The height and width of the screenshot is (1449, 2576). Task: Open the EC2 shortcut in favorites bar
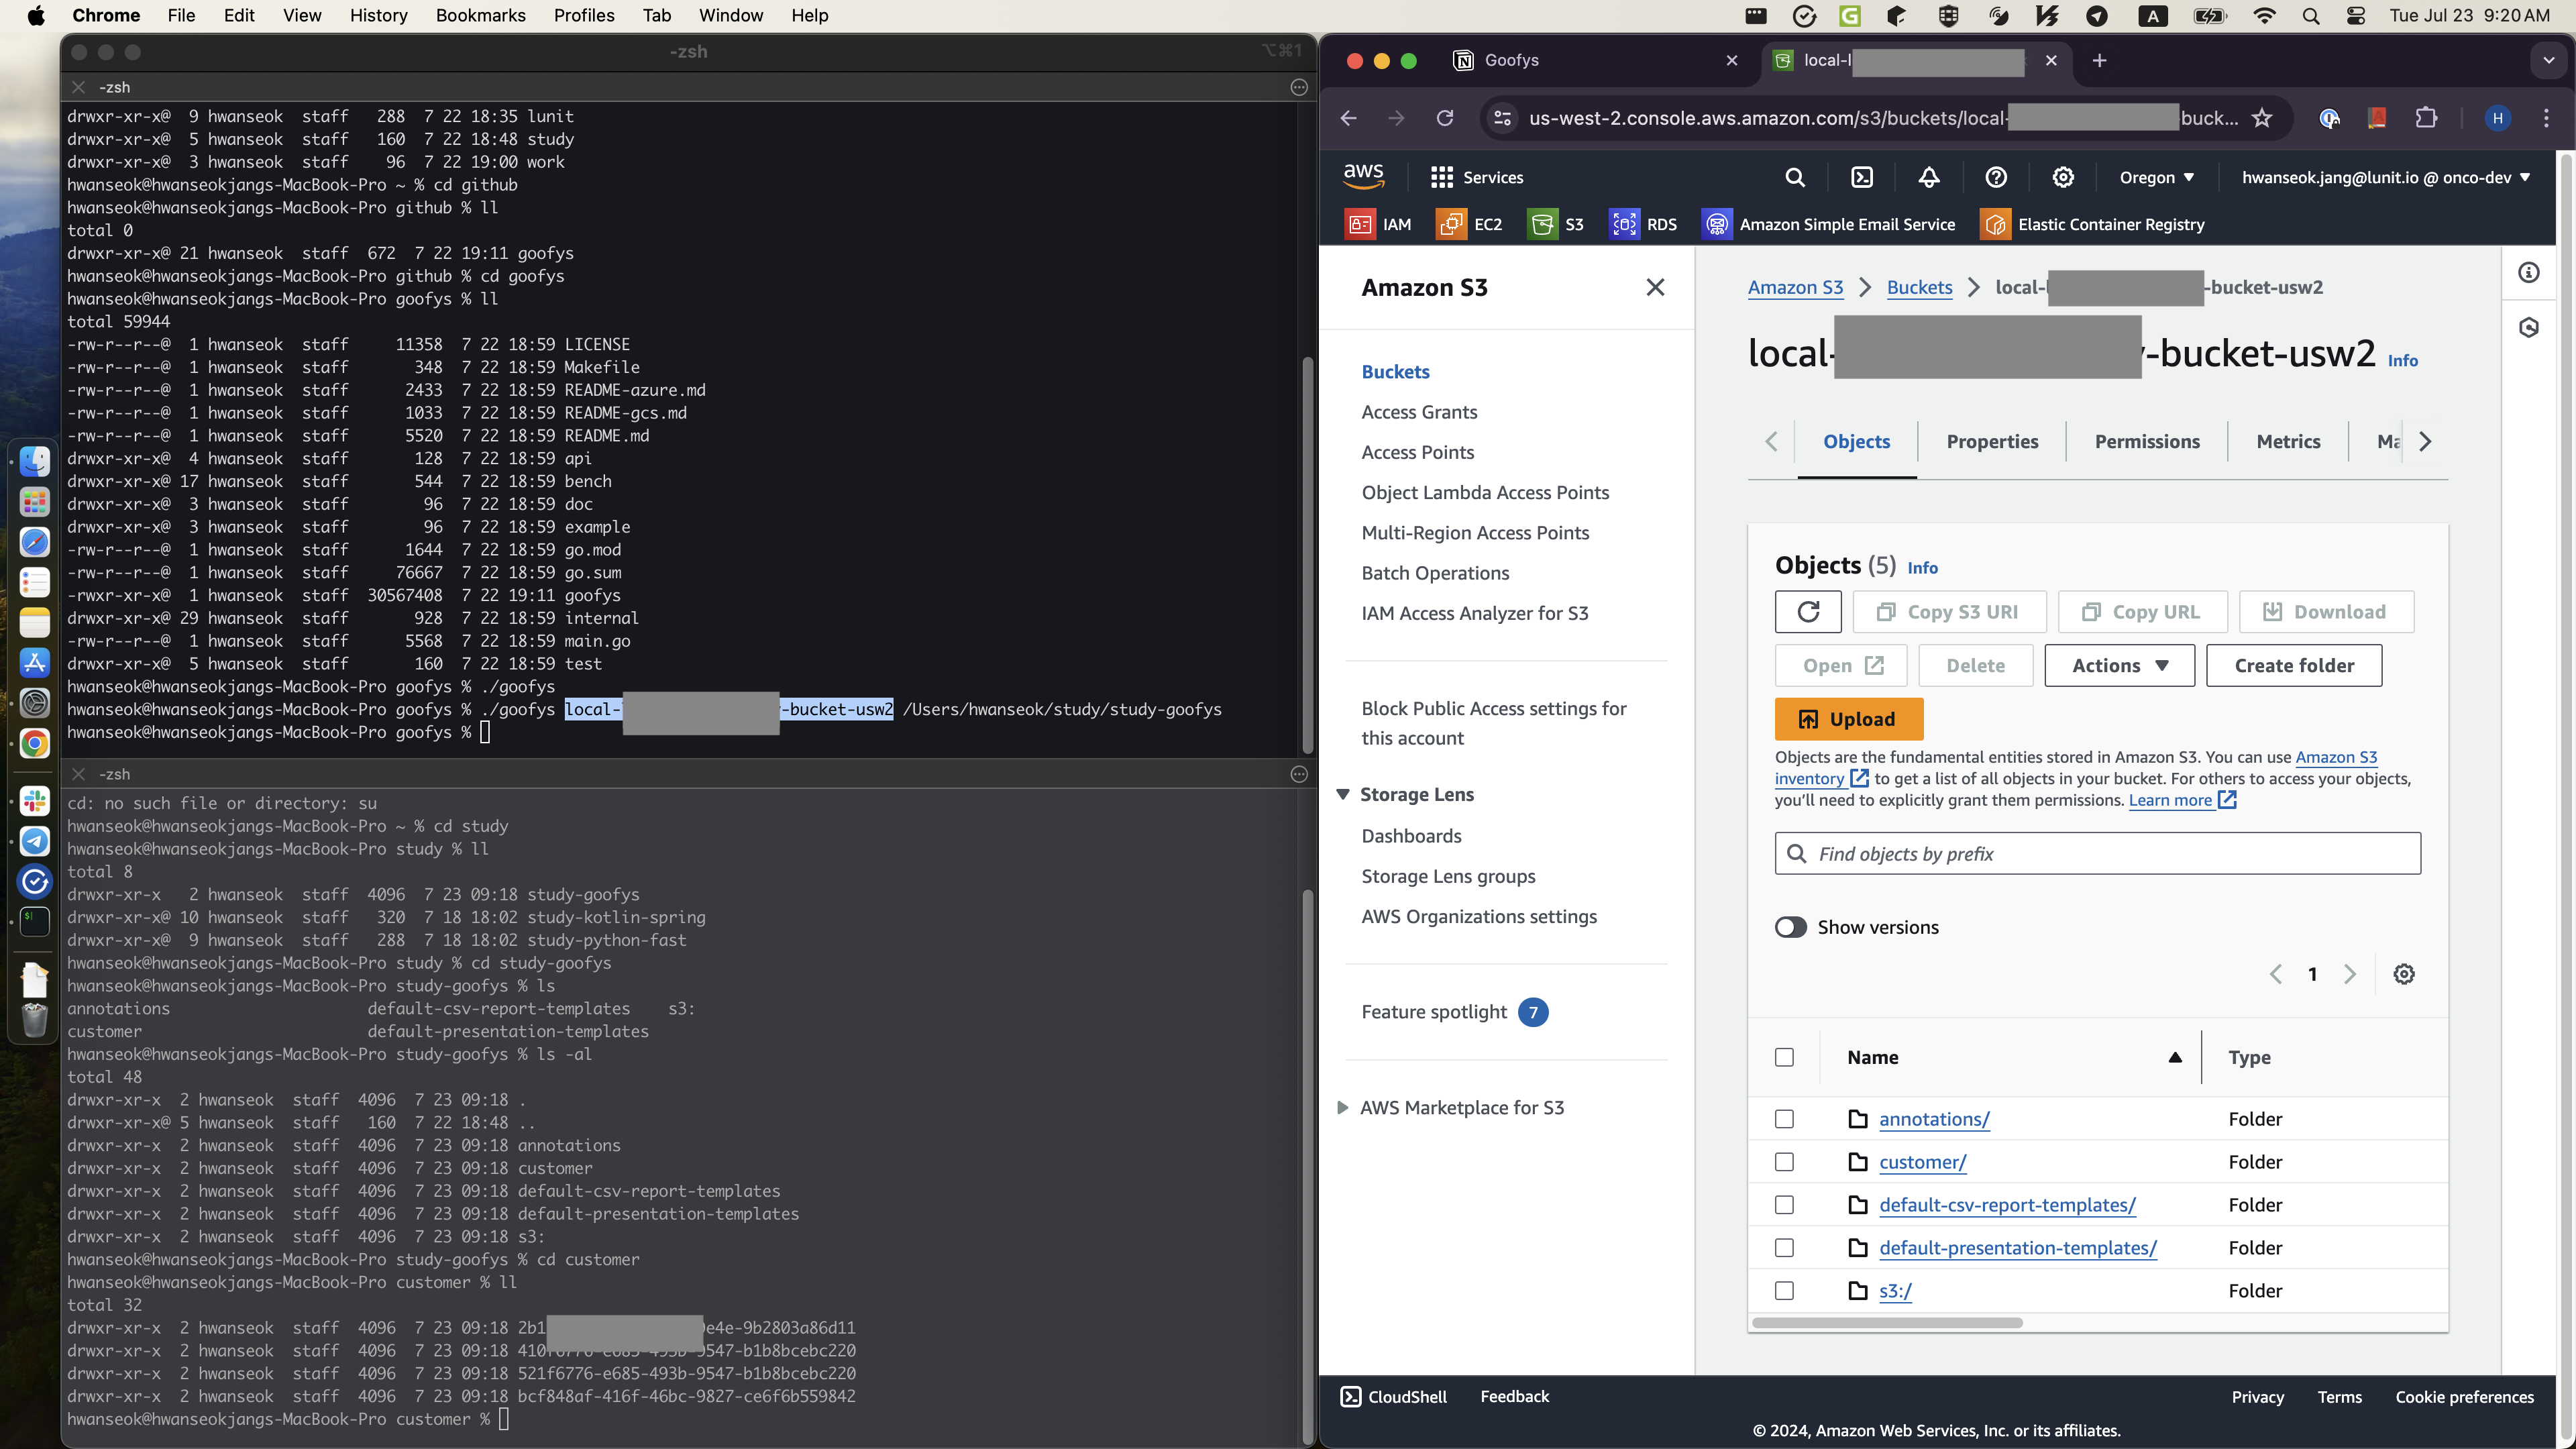pyautogui.click(x=1469, y=224)
